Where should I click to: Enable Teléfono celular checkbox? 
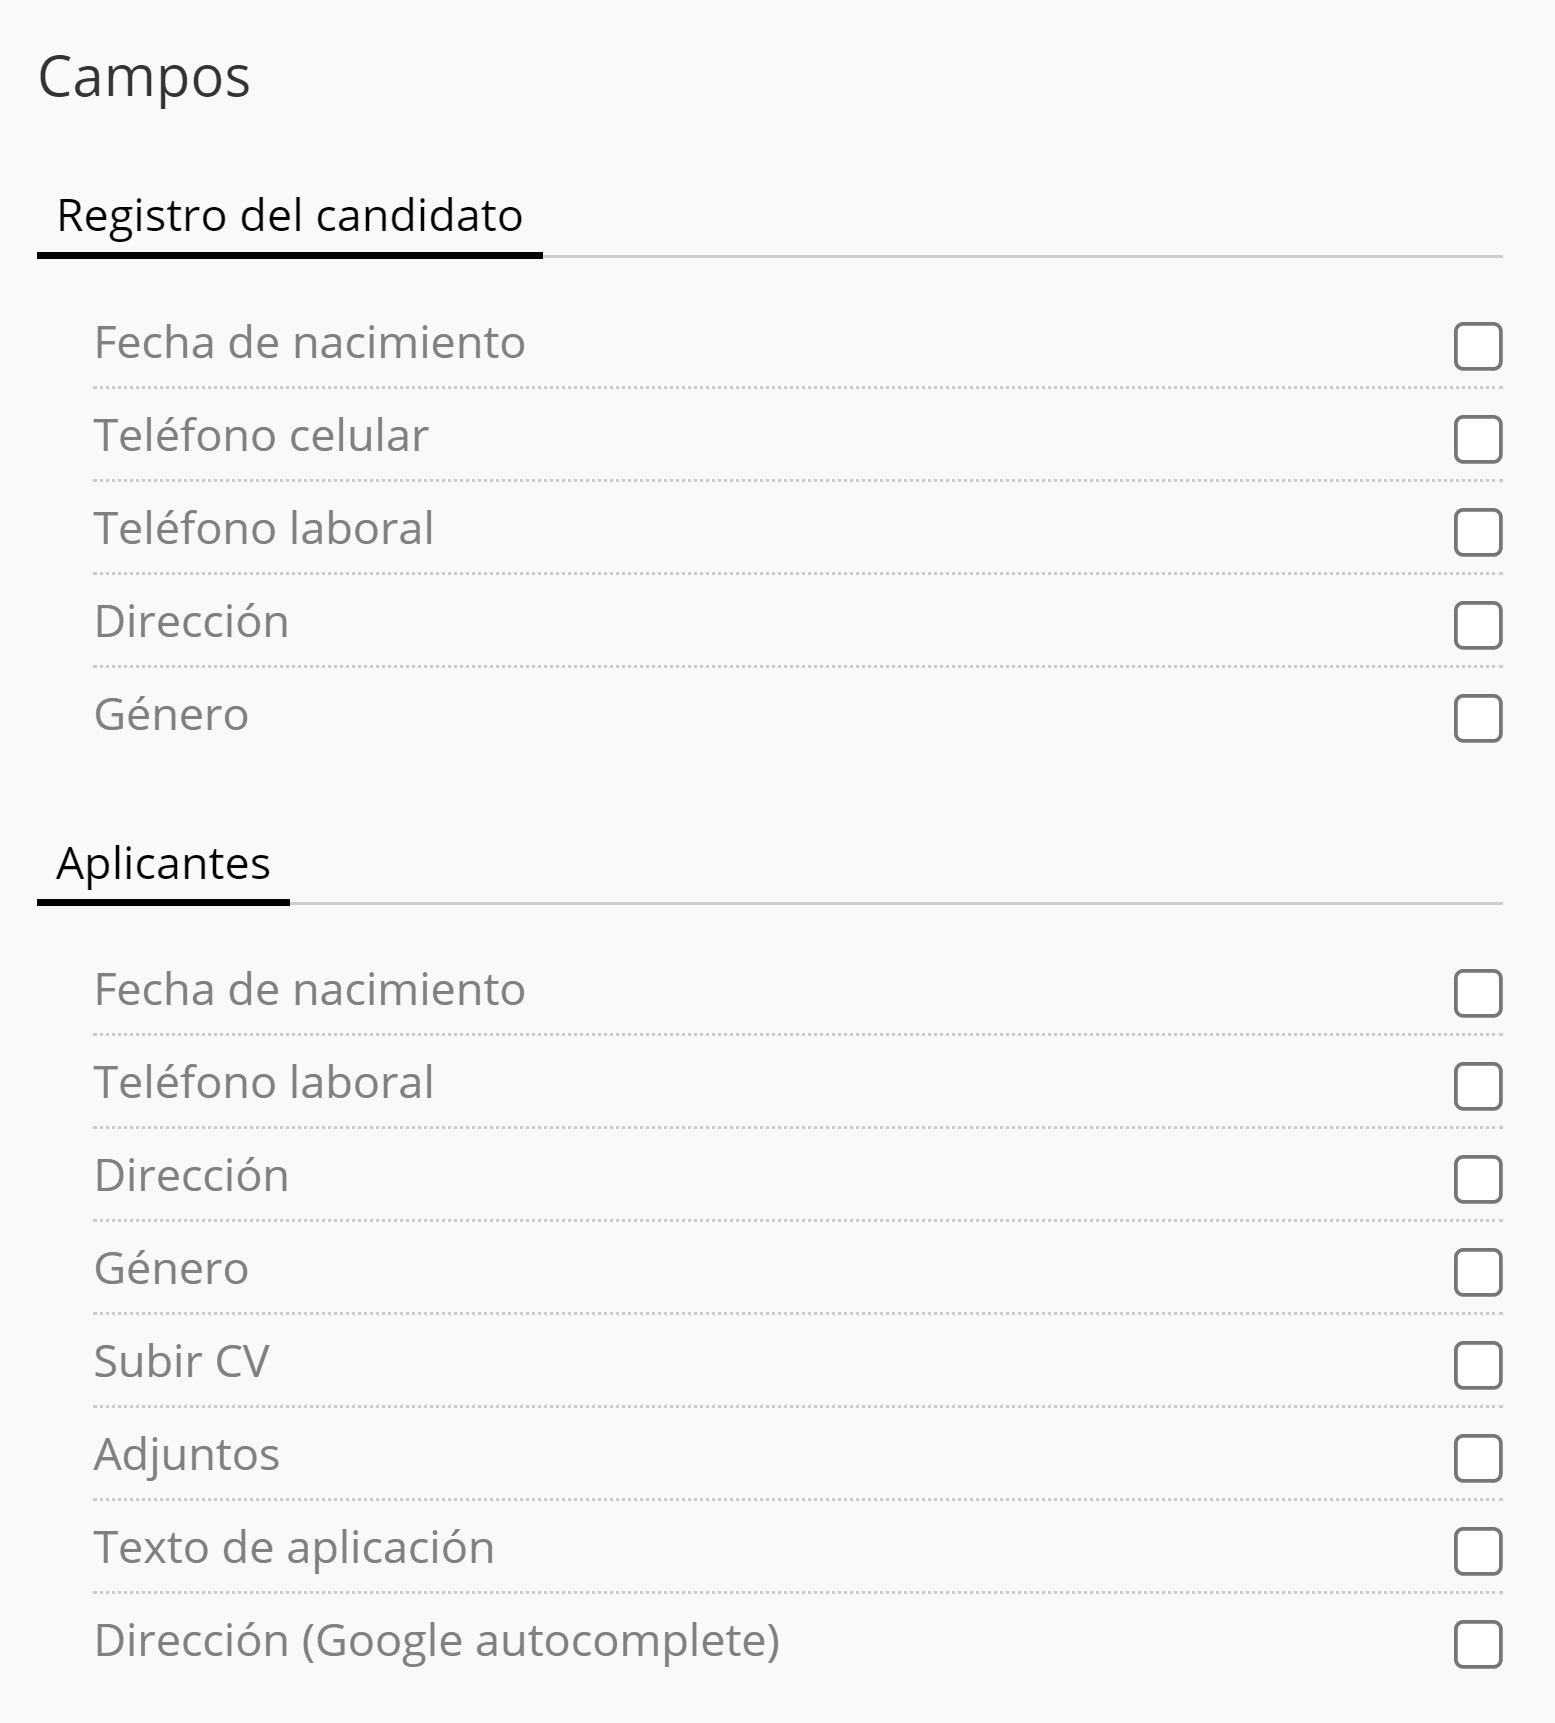point(1477,439)
